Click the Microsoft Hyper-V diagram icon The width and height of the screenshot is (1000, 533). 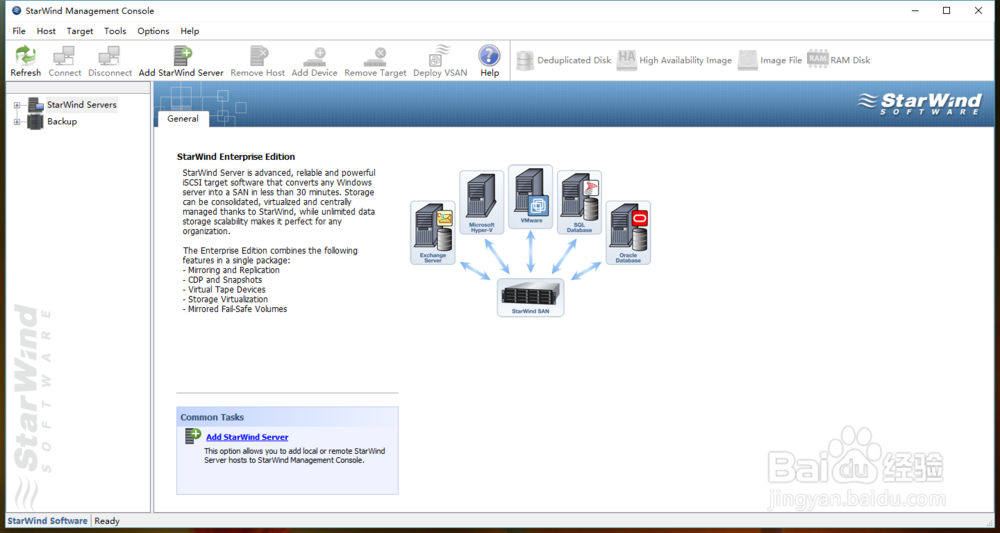(x=482, y=202)
